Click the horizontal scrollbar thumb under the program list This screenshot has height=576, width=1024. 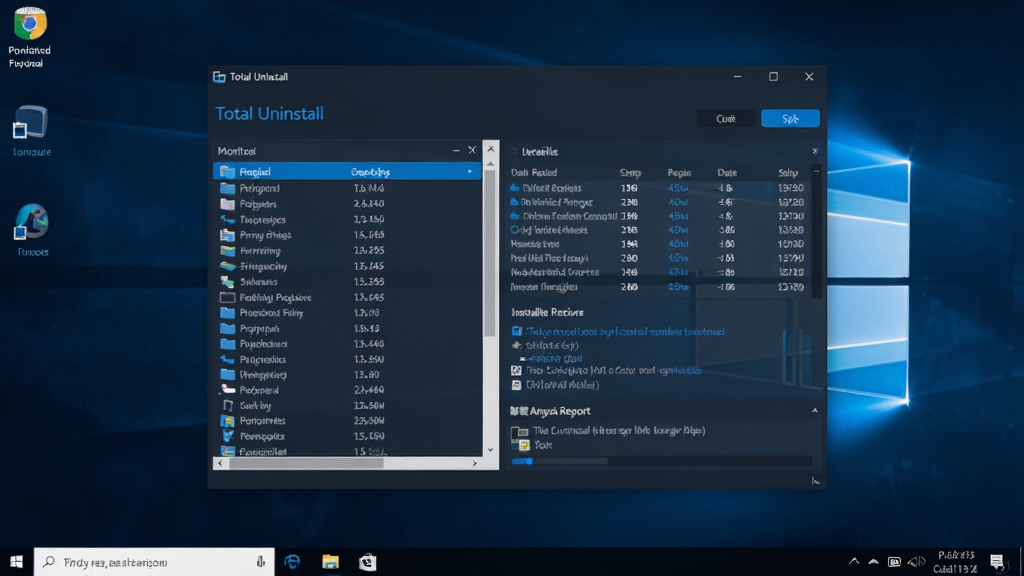(x=306, y=463)
